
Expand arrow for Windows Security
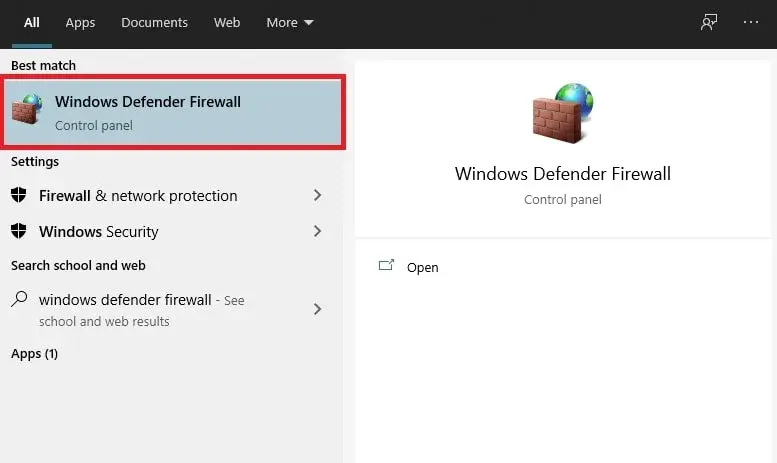(x=317, y=231)
